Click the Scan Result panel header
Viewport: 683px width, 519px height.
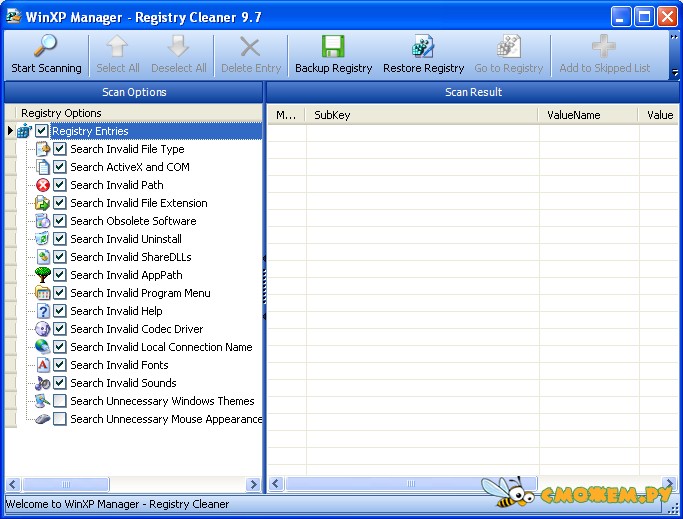[473, 92]
